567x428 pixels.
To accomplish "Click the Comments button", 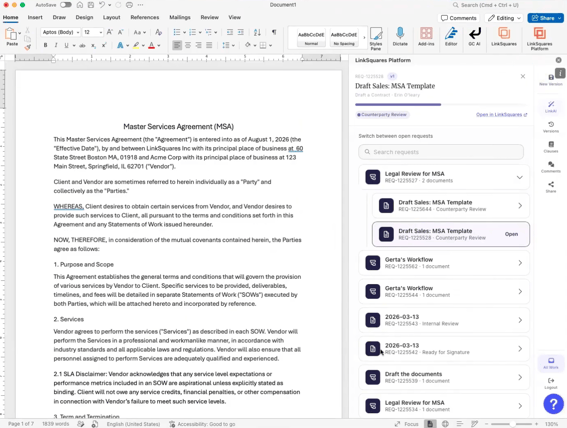I will [x=459, y=18].
